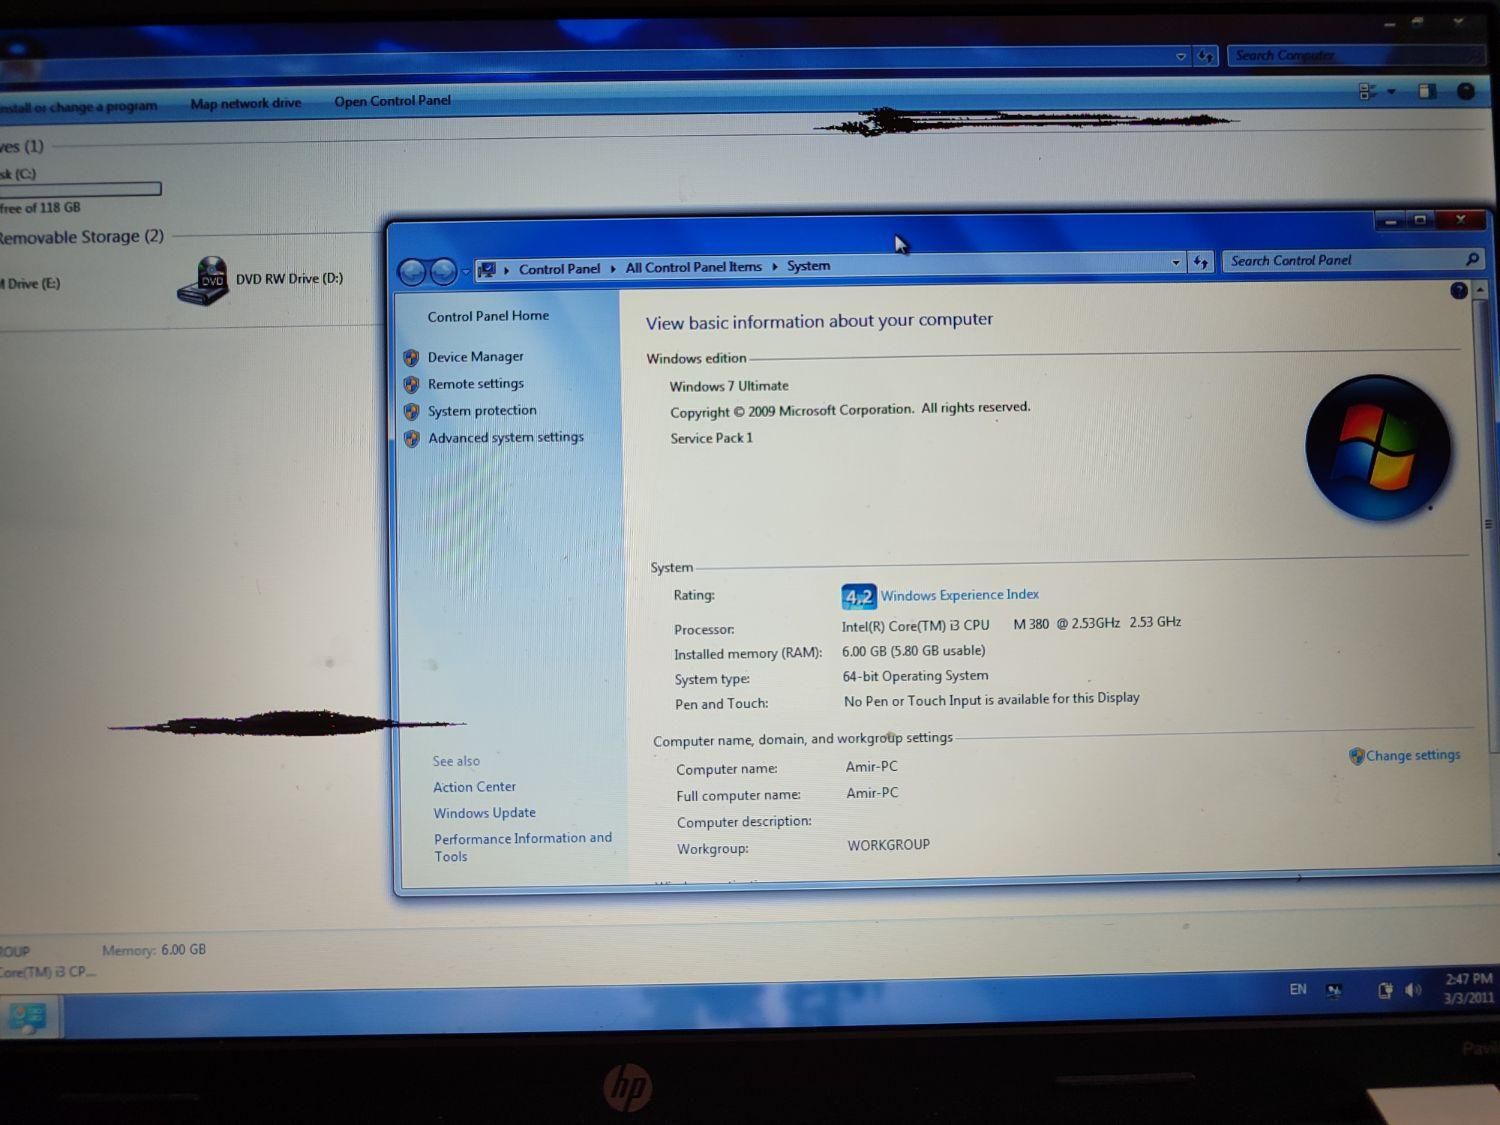Screen dimensions: 1500x1125
Task: Click Removable Storage (2) group header
Action: pos(81,237)
